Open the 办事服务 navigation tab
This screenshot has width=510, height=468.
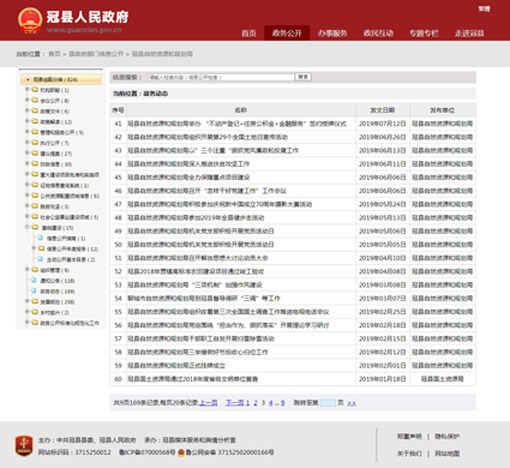(x=332, y=33)
